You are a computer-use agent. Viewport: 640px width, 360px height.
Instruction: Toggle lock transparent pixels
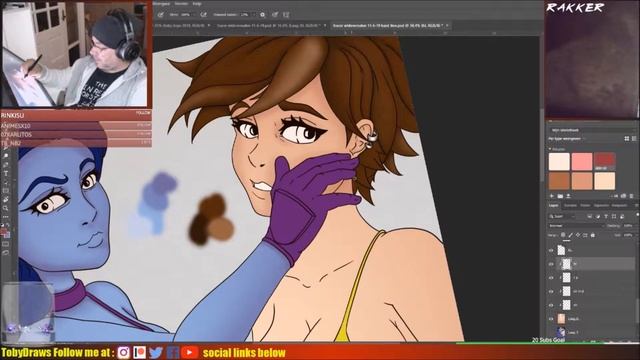click(563, 235)
